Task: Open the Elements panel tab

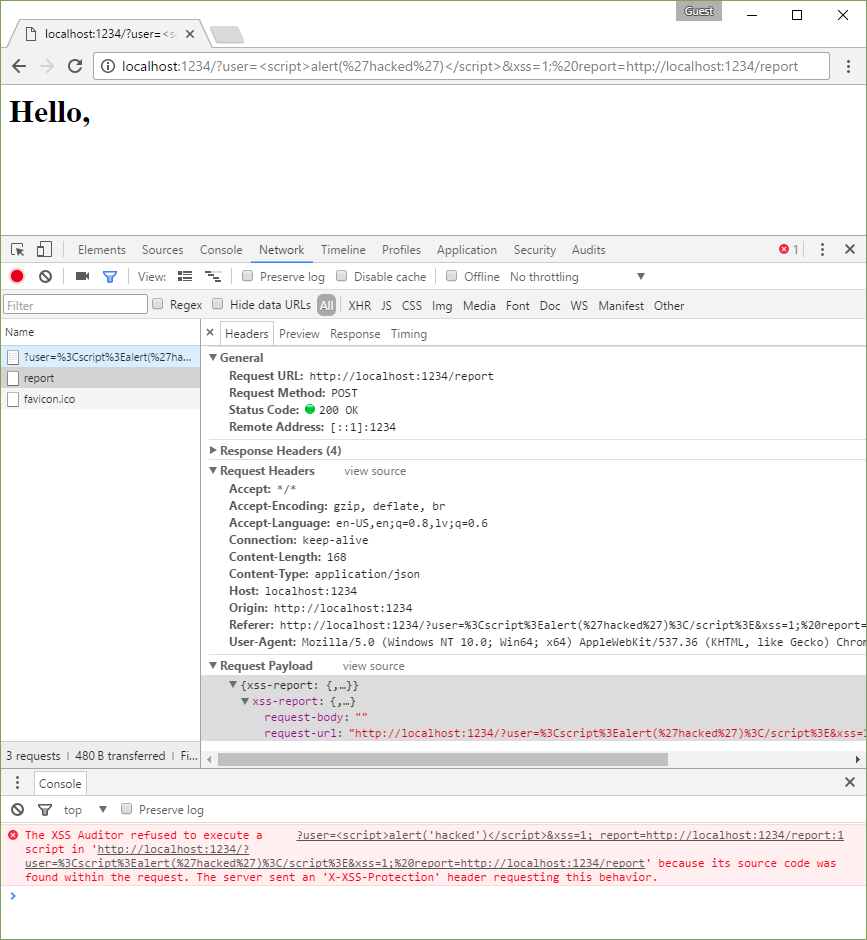Action: [x=101, y=250]
